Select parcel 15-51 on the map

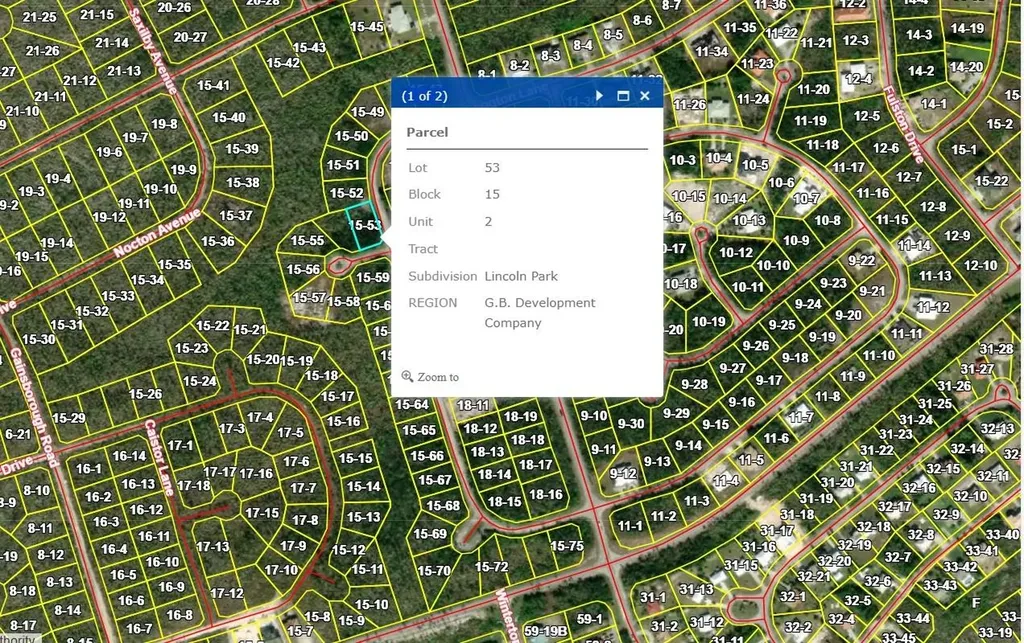[x=343, y=165]
